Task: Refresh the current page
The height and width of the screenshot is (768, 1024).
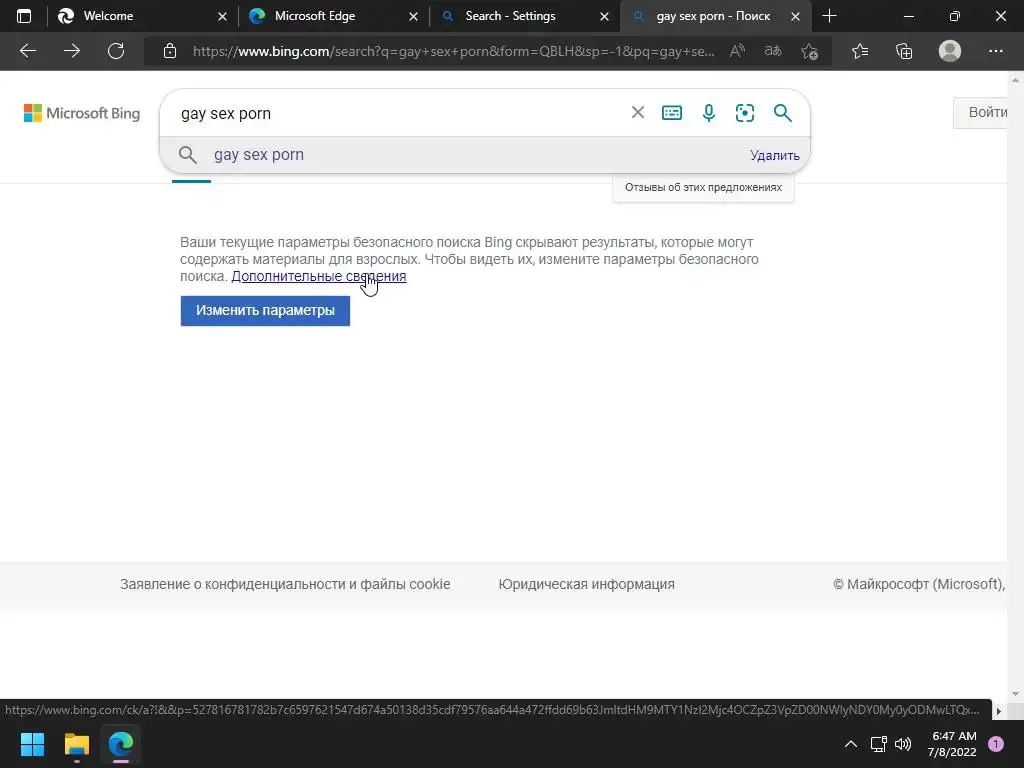Action: click(x=116, y=51)
